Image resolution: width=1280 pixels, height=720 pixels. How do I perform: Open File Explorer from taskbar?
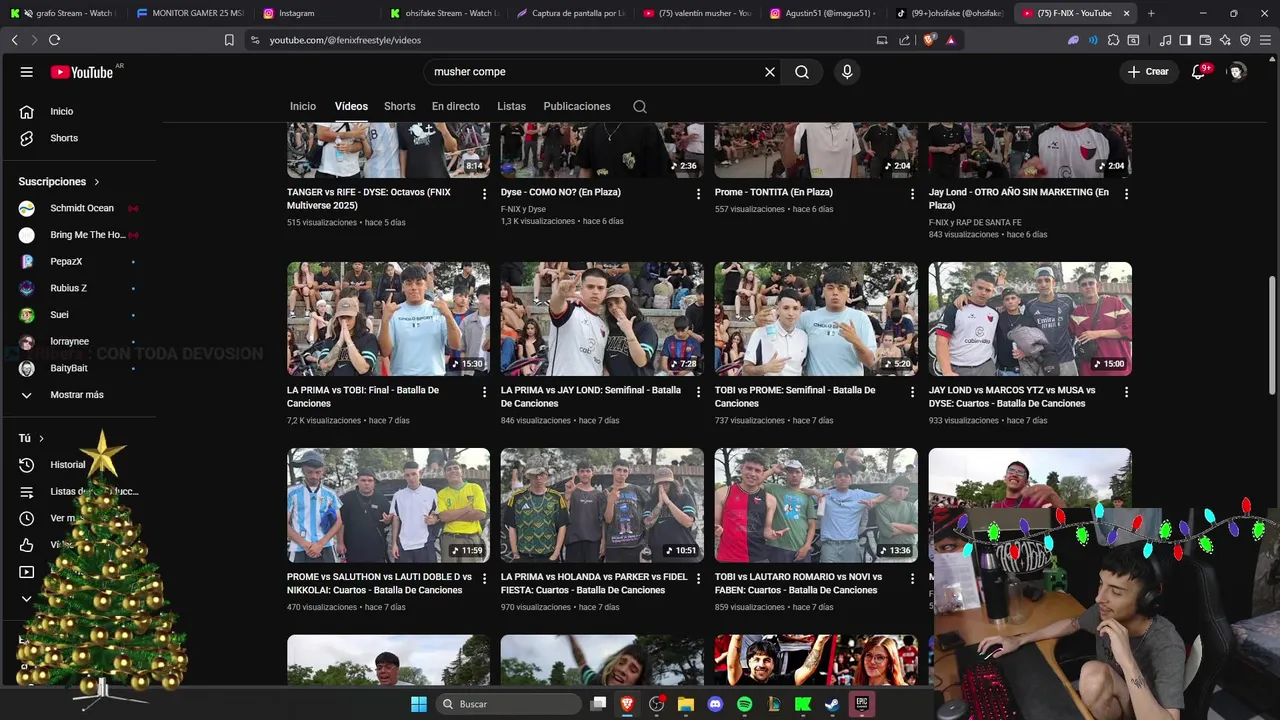point(686,704)
